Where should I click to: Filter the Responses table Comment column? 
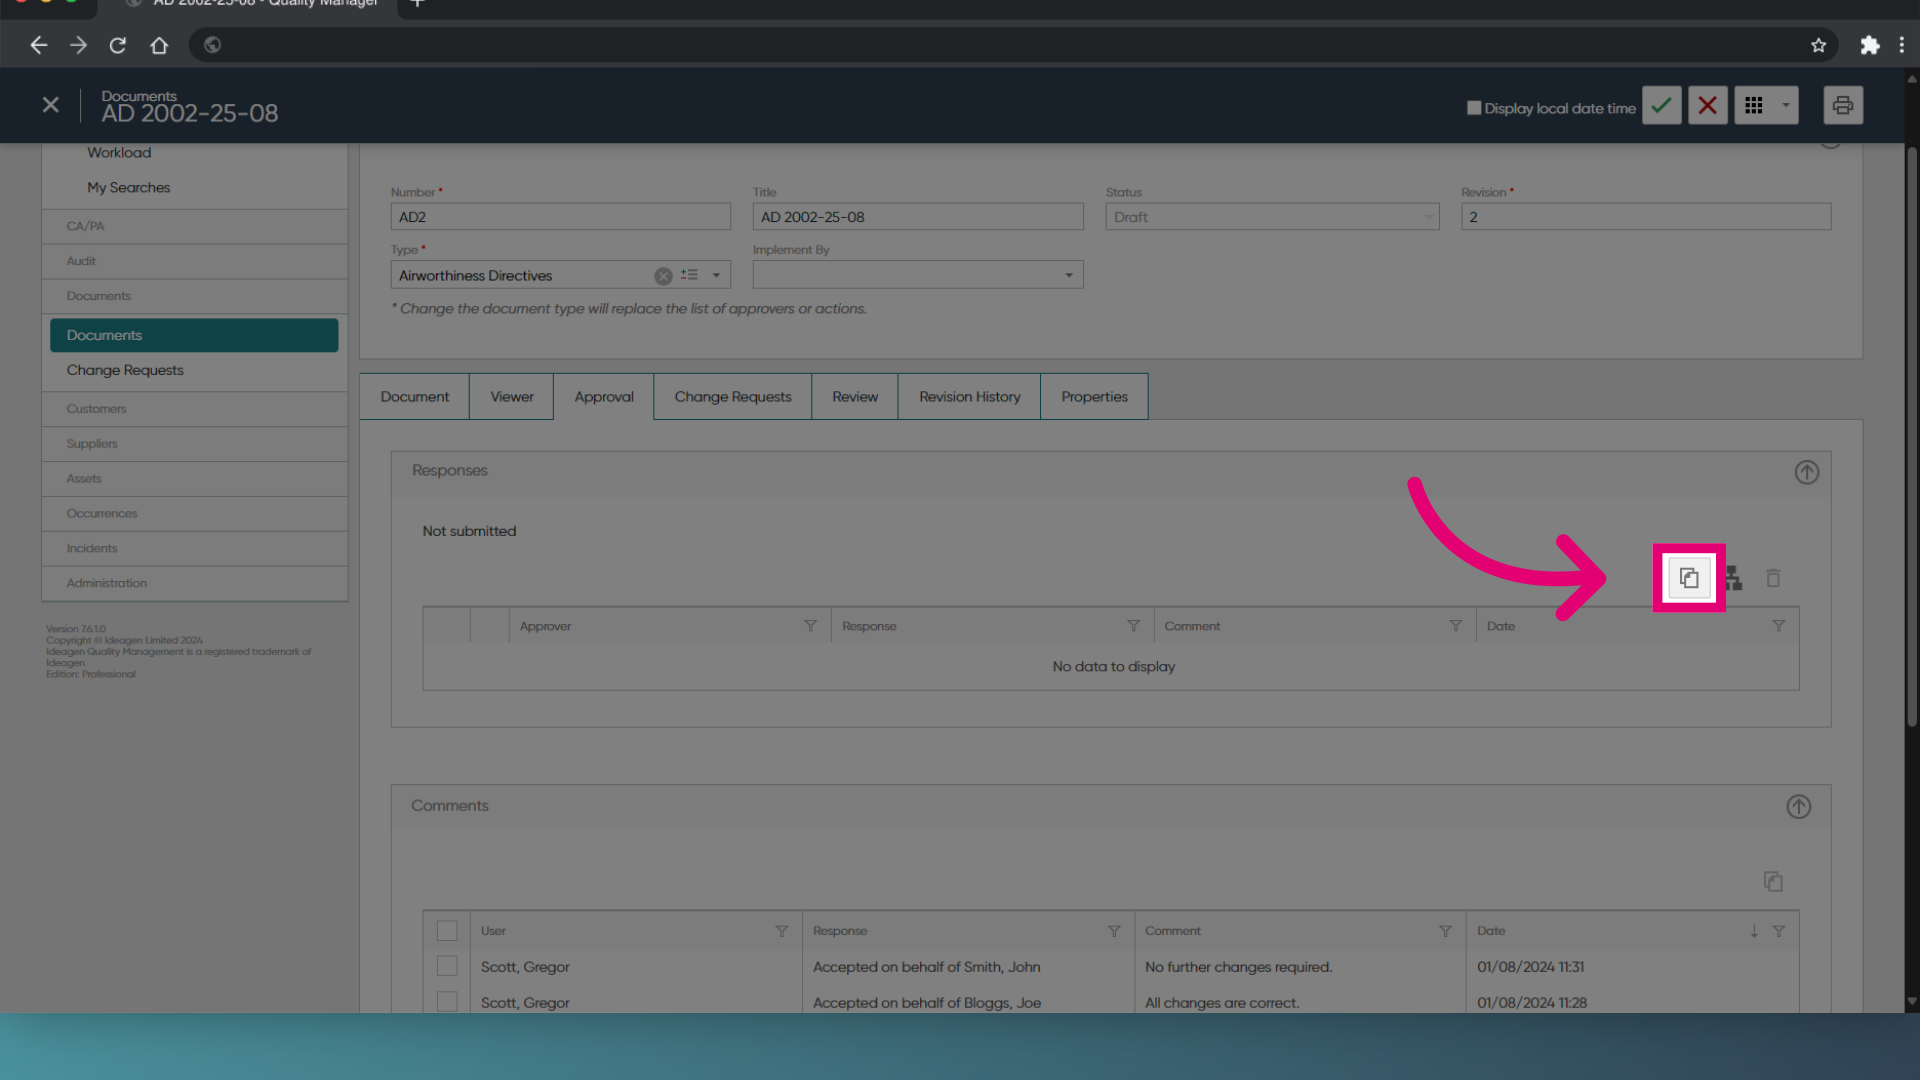click(1455, 626)
